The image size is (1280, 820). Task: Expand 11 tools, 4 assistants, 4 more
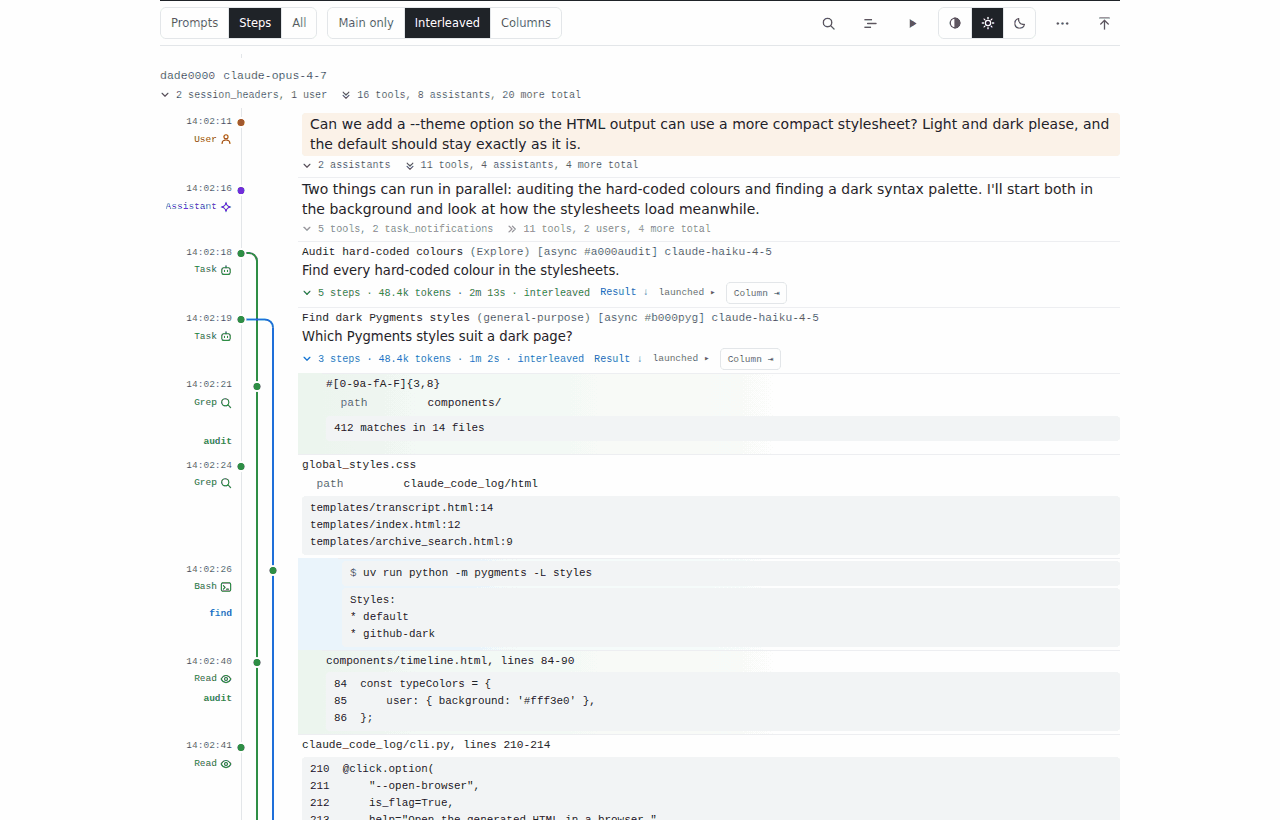coord(521,165)
